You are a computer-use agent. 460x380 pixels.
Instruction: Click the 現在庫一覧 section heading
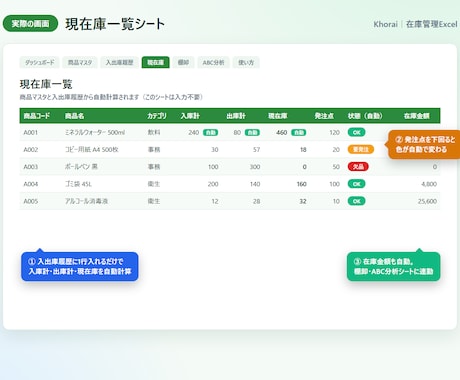46,84
